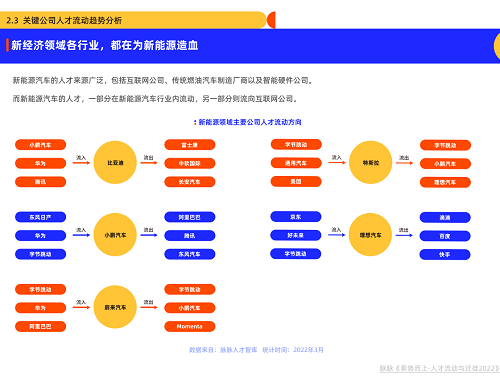The height and width of the screenshot is (377, 500).
Task: Click 字节跳动 pill flowing into 理想汽车 circle
Action: tap(296, 254)
